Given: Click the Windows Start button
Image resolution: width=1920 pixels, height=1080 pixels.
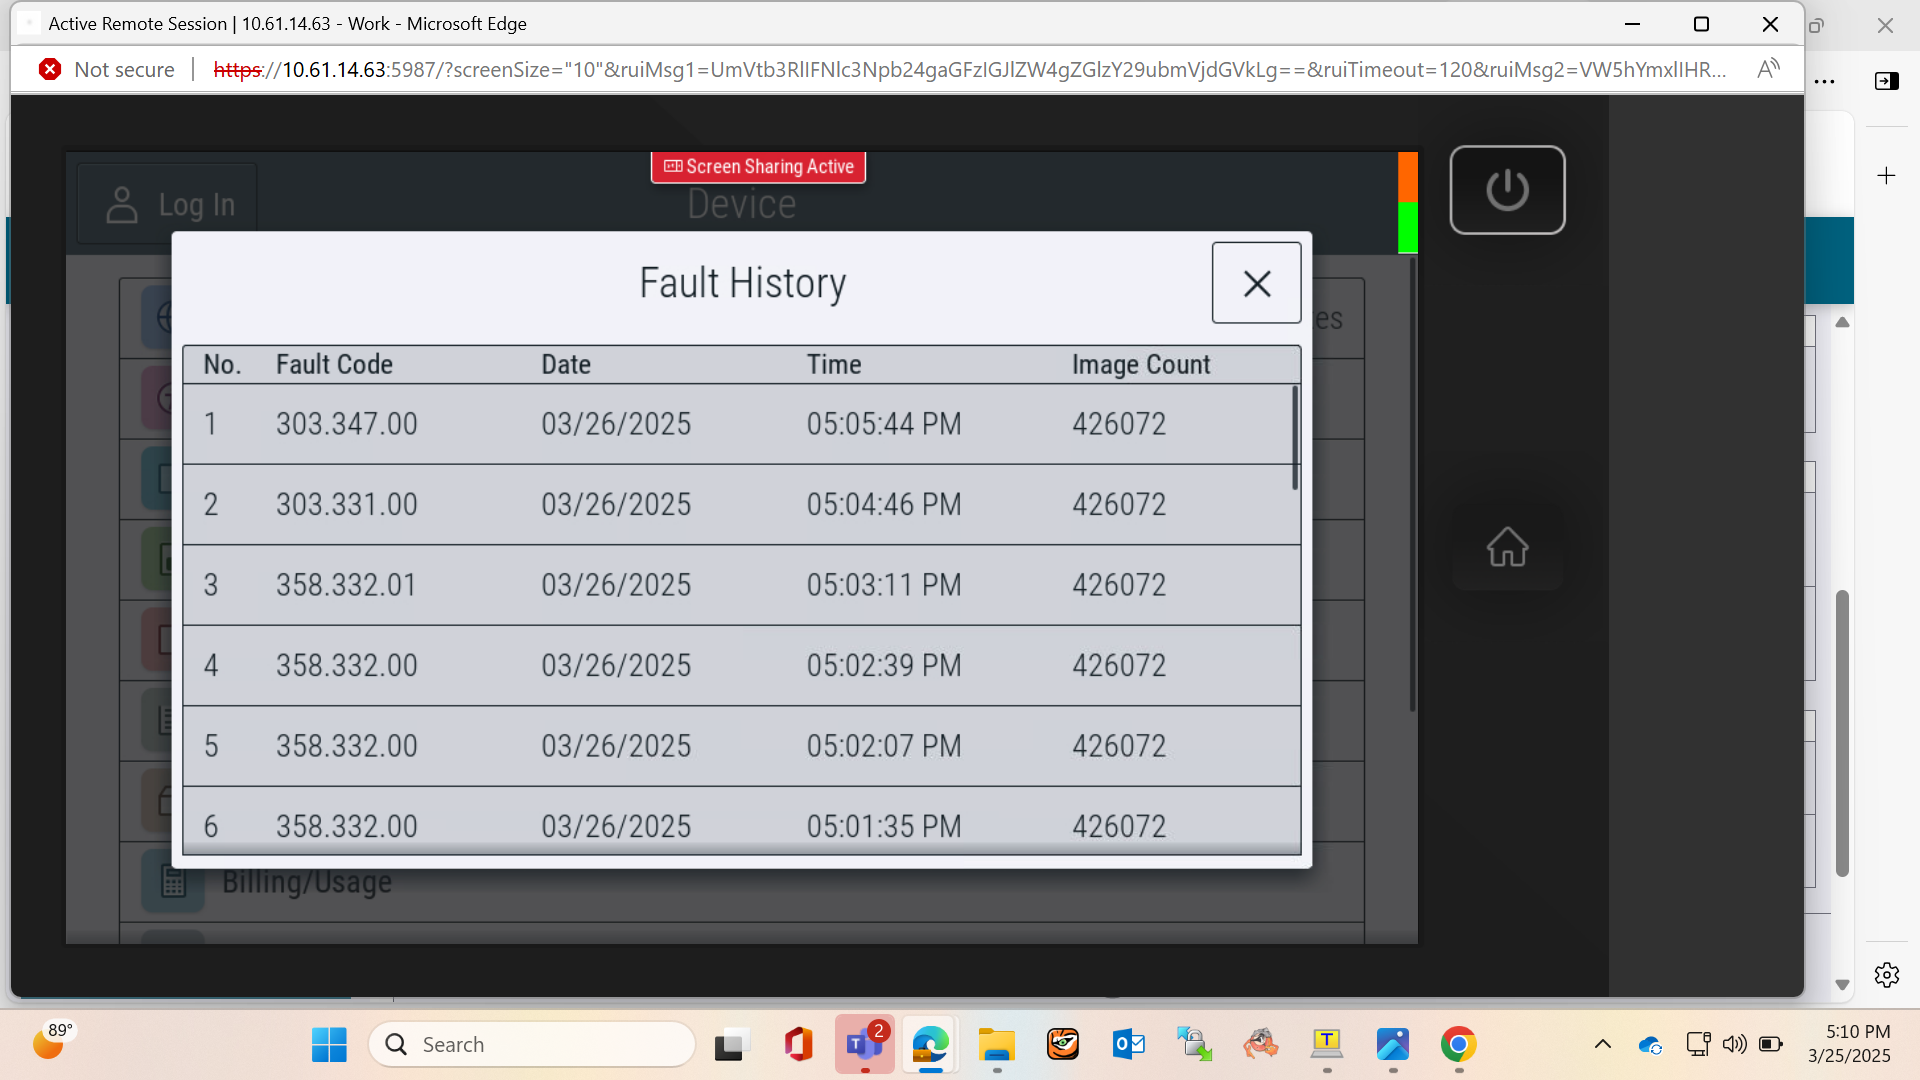Looking at the screenshot, I should click(328, 1044).
